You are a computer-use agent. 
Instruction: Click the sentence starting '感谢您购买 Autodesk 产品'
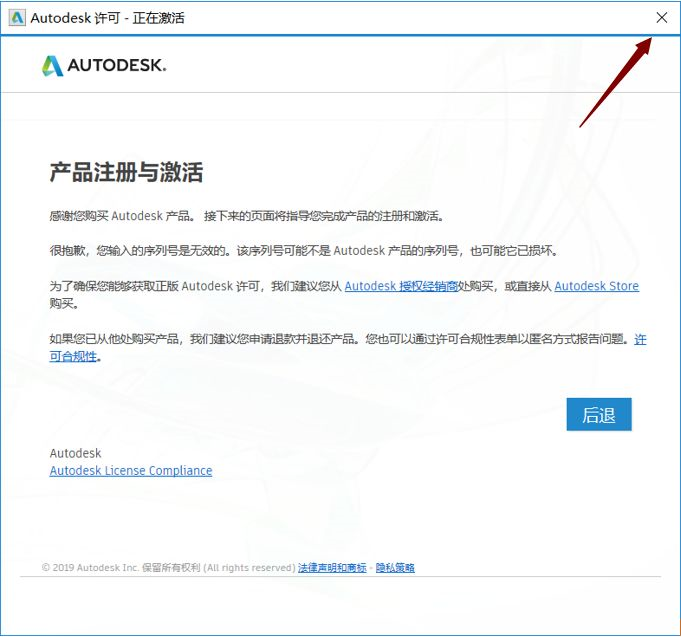point(246,216)
